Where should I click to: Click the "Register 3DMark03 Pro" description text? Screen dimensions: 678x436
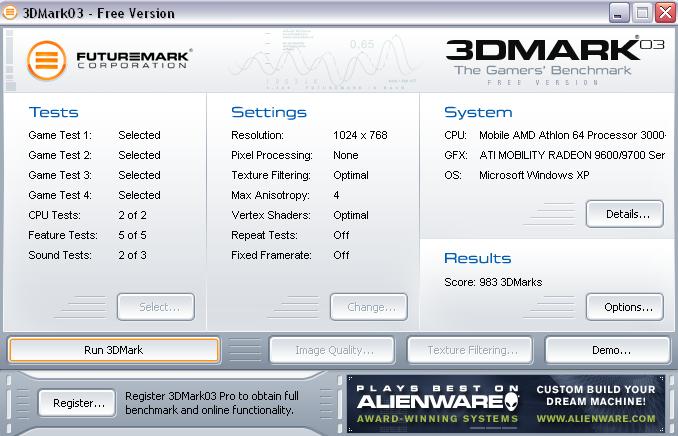[212, 403]
